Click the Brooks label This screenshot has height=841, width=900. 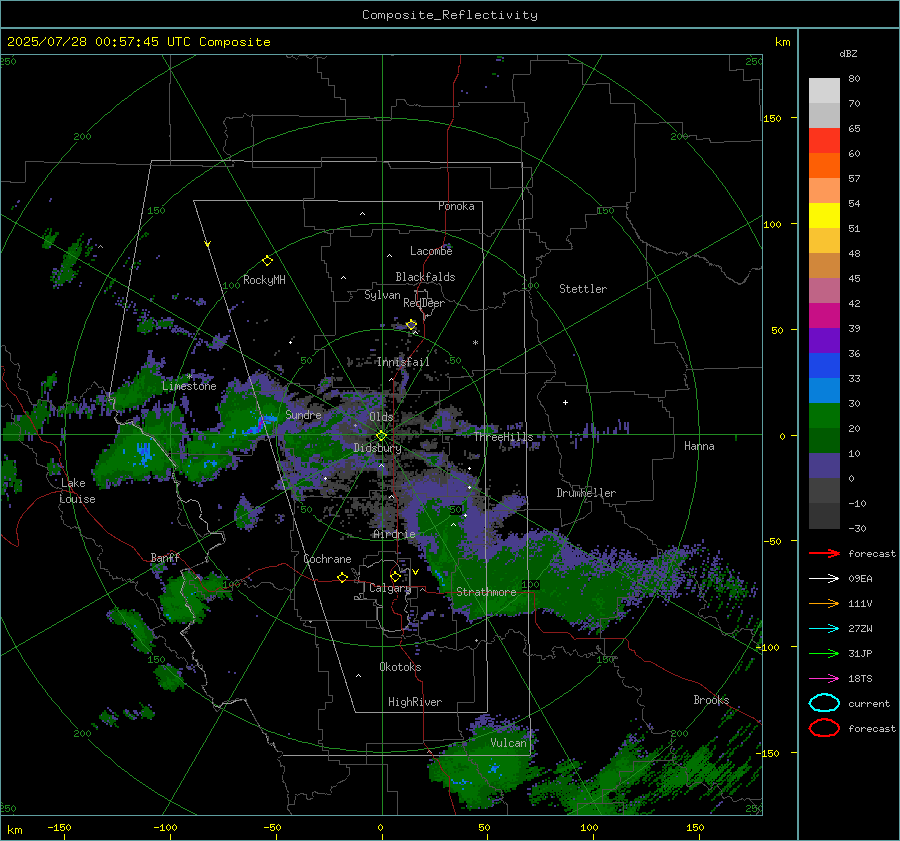(711, 700)
